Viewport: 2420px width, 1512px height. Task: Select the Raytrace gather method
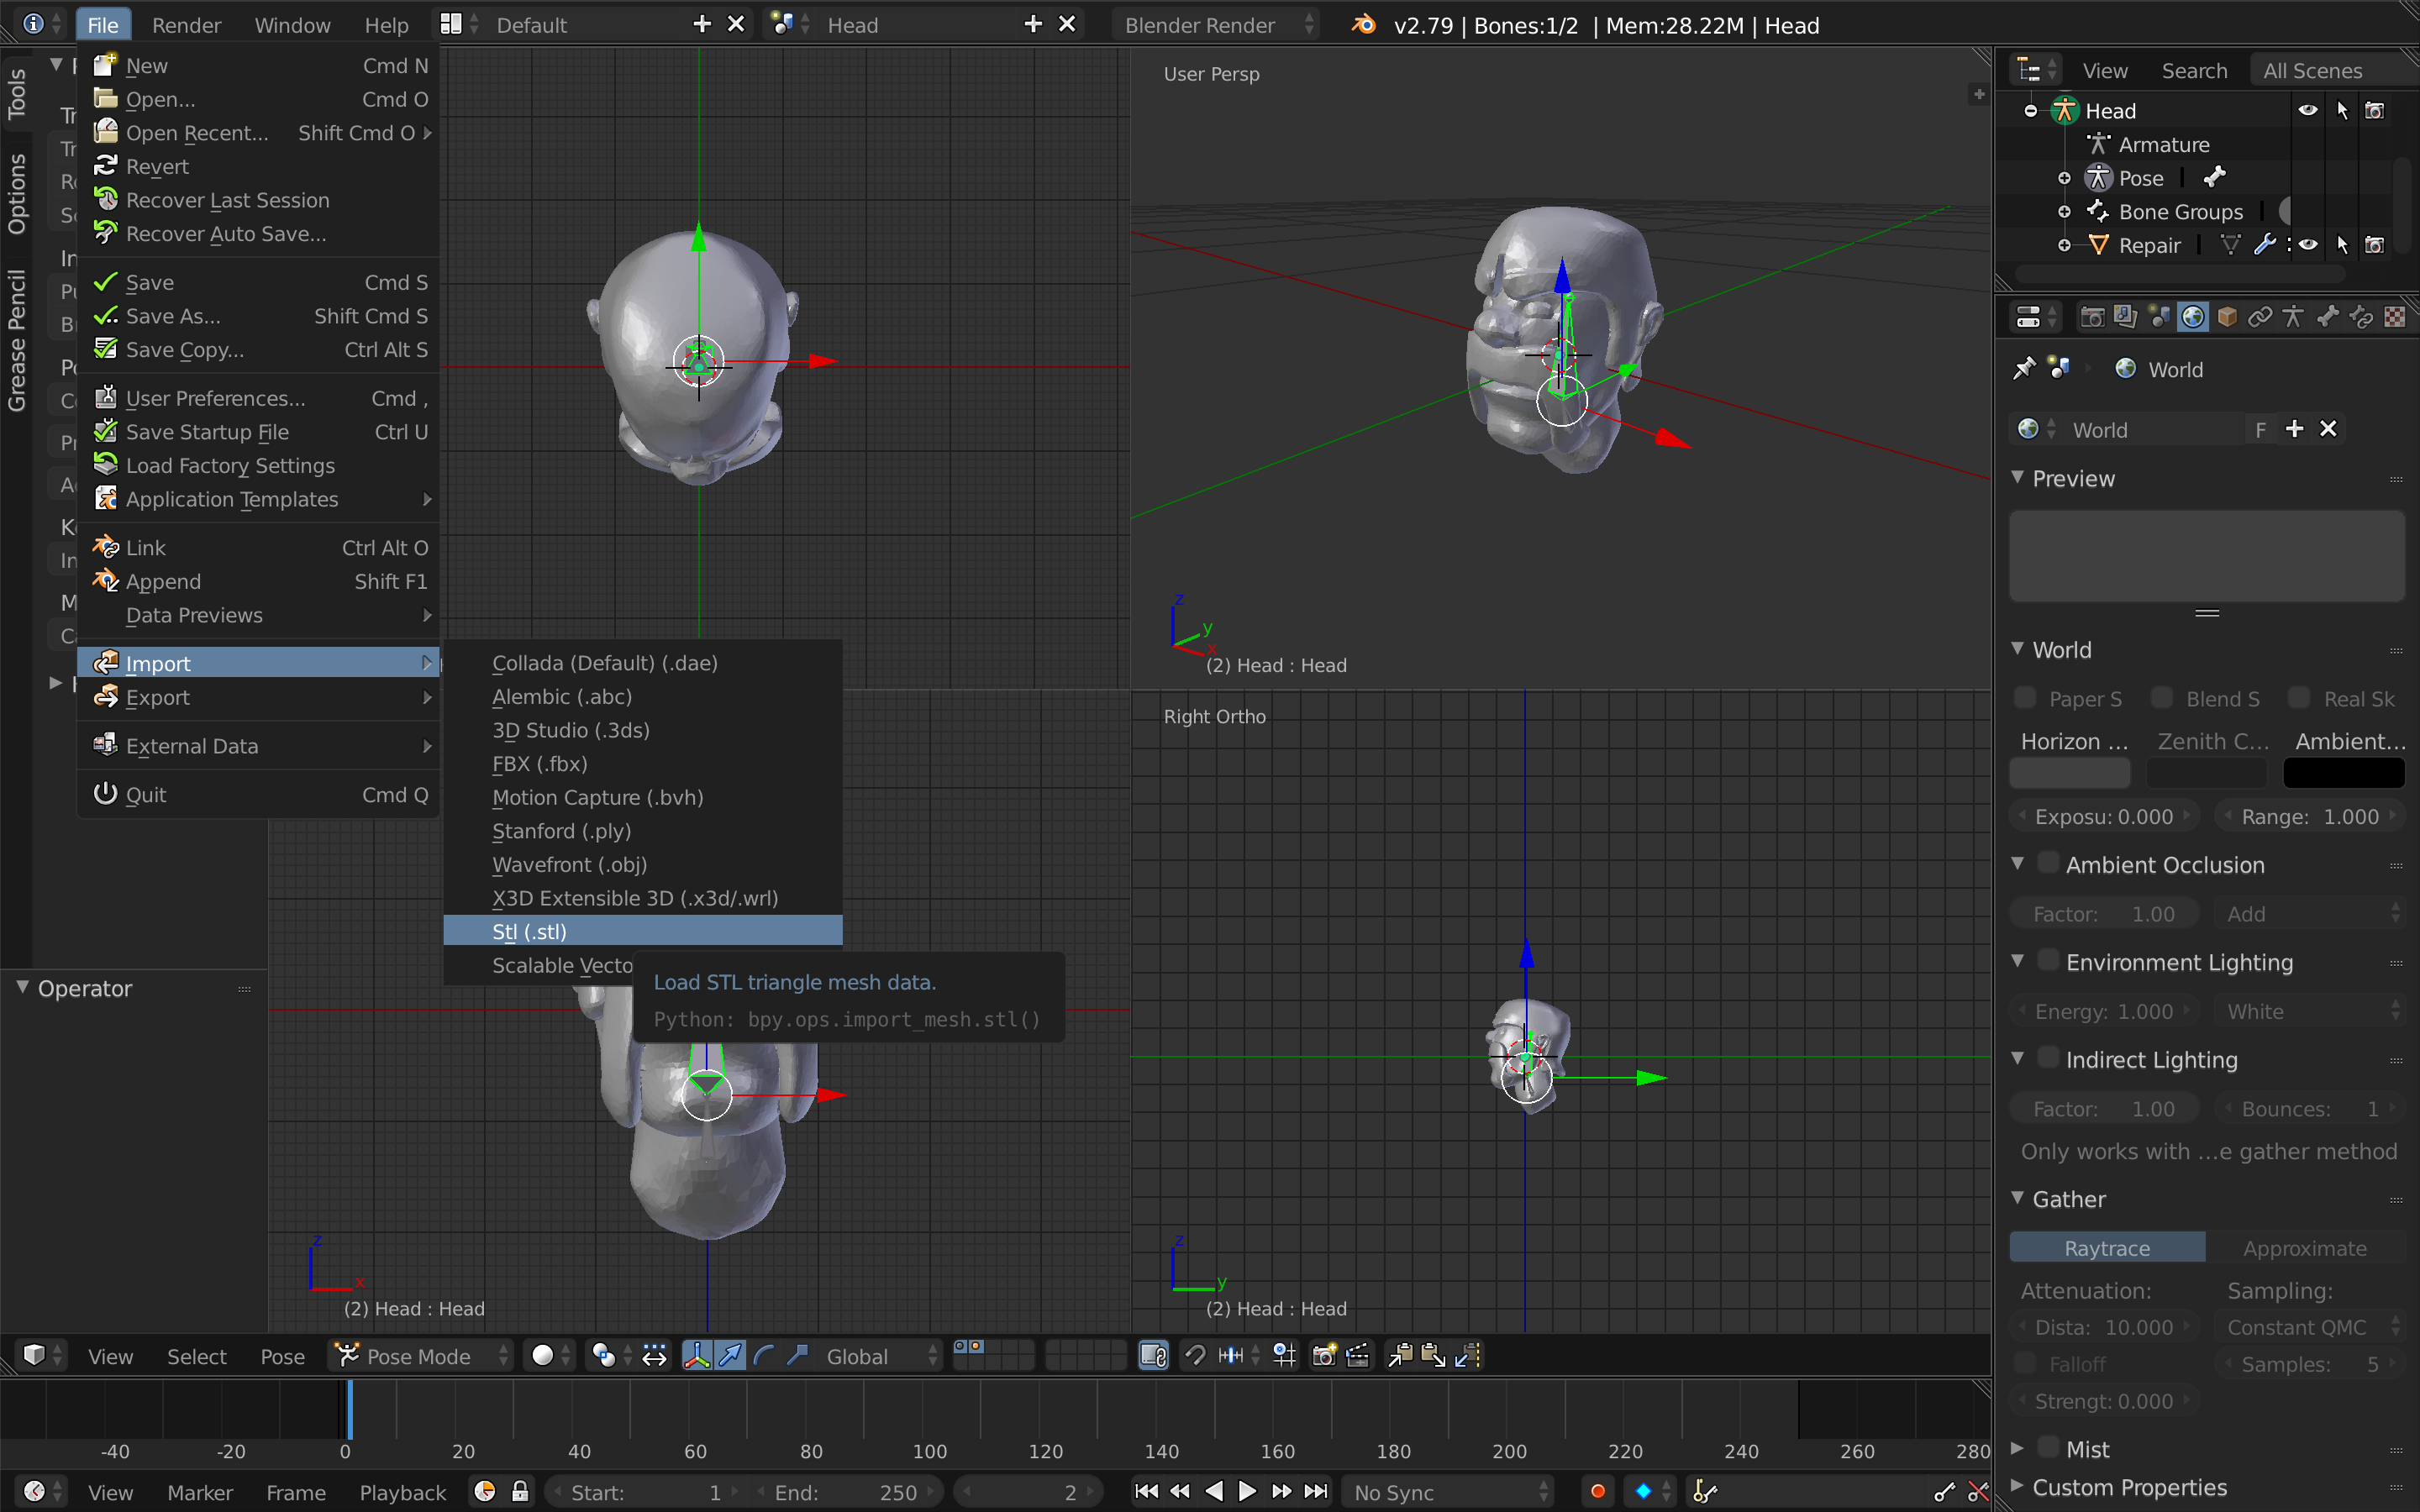click(x=2107, y=1248)
